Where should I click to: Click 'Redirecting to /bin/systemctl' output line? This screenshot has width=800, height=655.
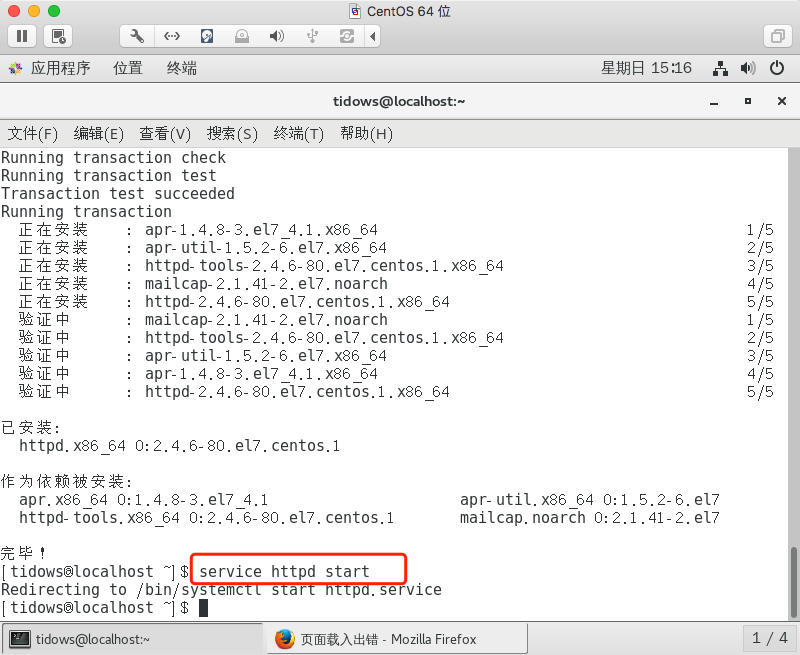click(x=221, y=590)
